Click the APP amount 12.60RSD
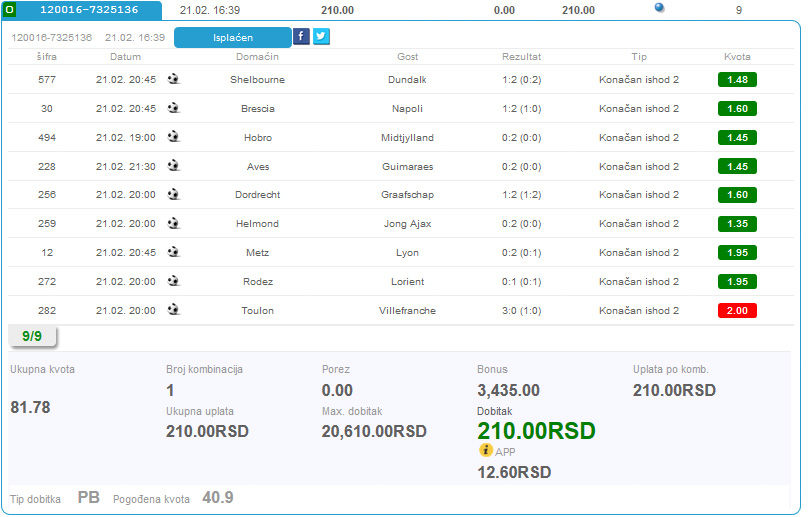The image size is (810, 517). pos(514,472)
